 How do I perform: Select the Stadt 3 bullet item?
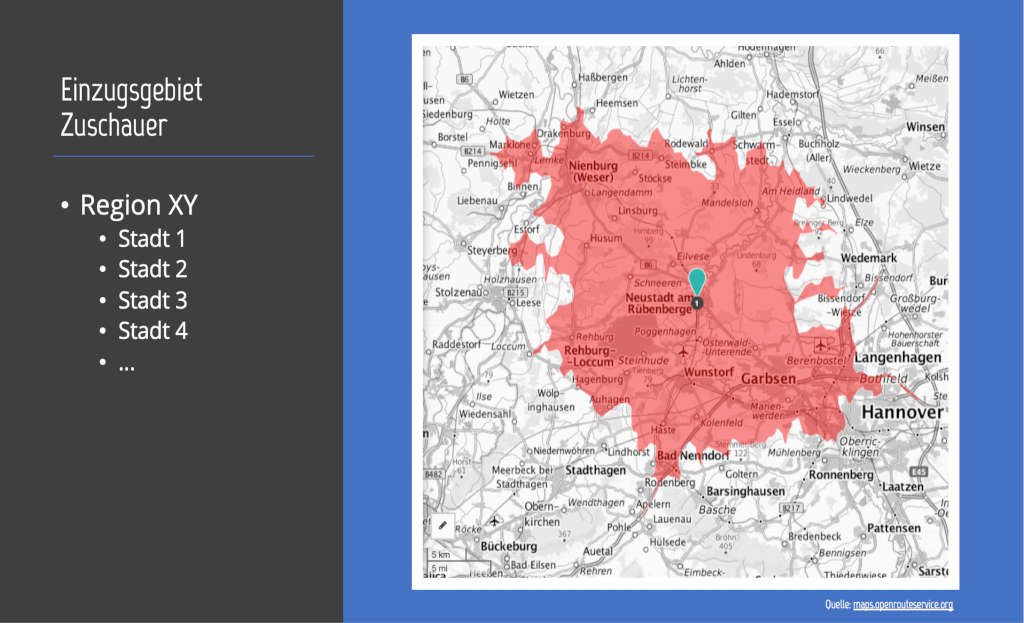152,300
